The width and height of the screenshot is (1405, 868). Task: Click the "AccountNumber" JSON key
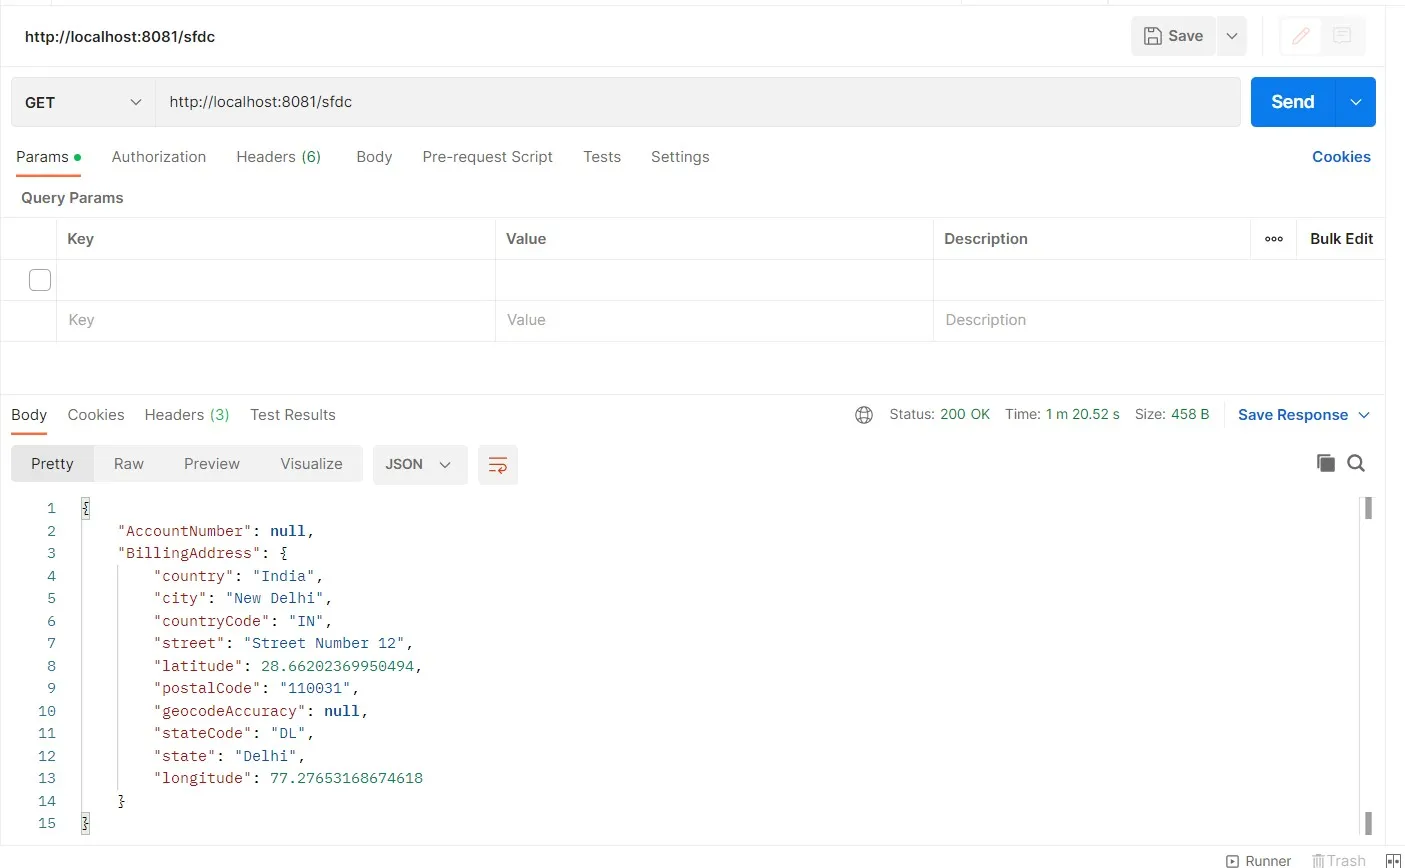185,531
